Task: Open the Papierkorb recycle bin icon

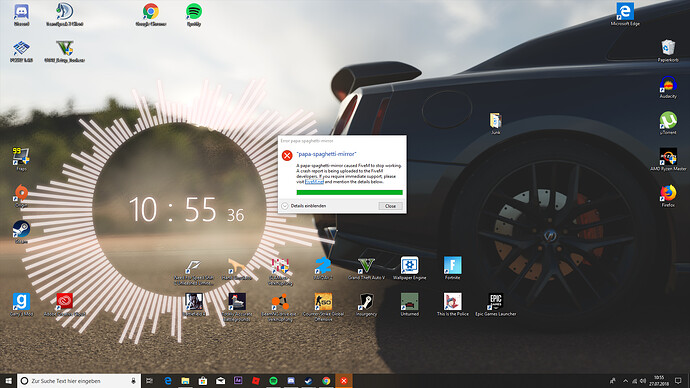Action: pos(668,51)
